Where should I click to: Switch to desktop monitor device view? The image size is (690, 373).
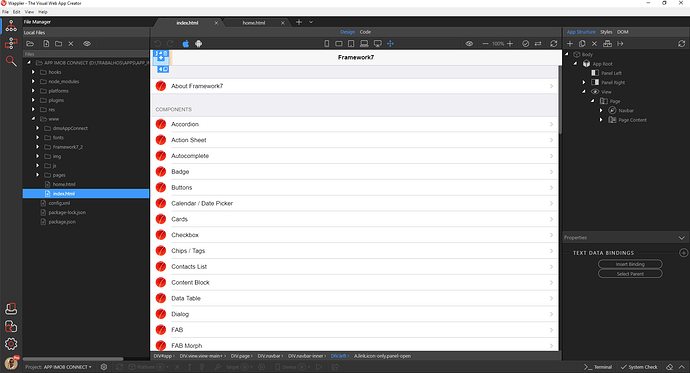point(378,44)
